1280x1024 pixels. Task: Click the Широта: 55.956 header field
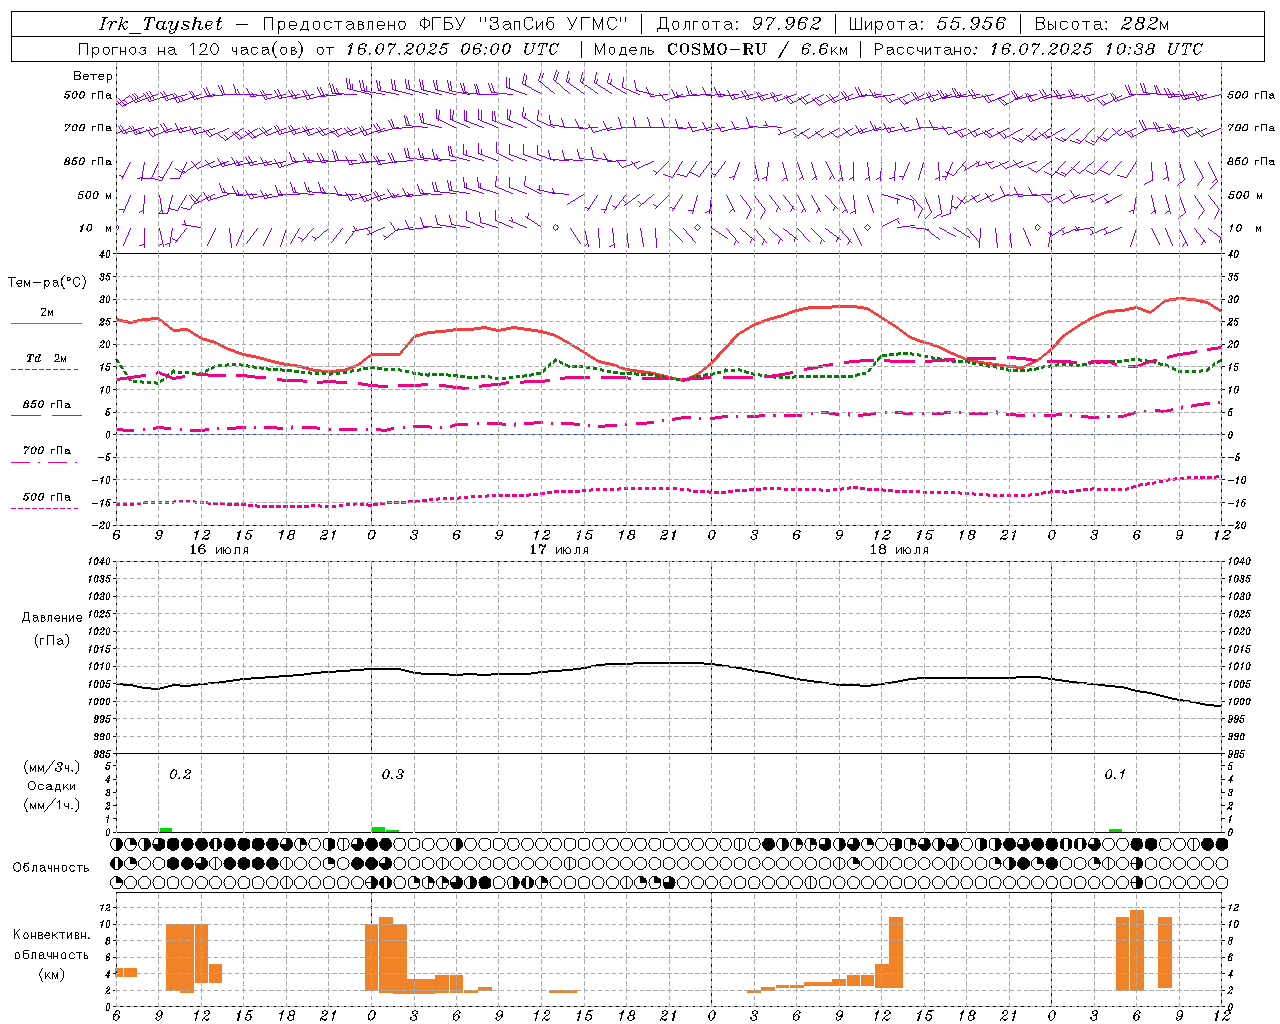tap(926, 24)
